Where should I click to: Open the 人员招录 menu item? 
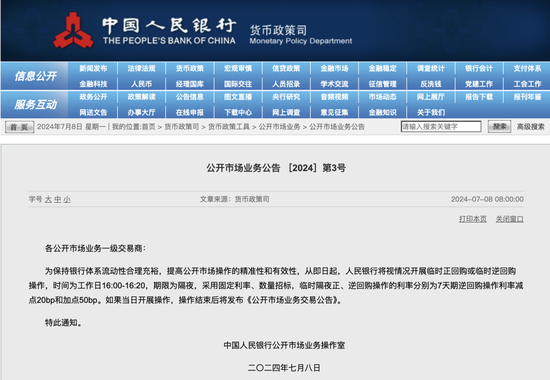286,84
